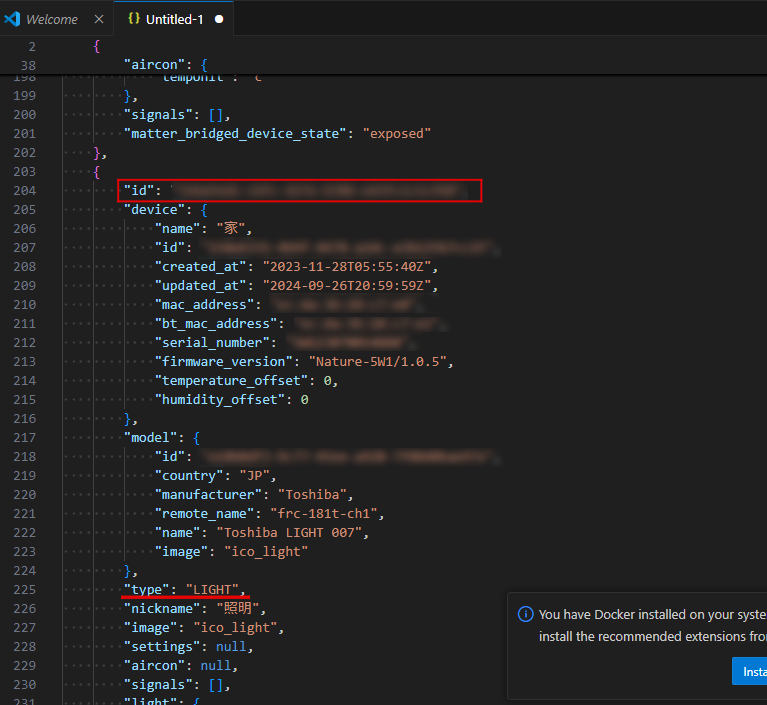Click the VS Code logo icon on Welcome tab
The height and width of the screenshot is (705, 767).
point(12,19)
